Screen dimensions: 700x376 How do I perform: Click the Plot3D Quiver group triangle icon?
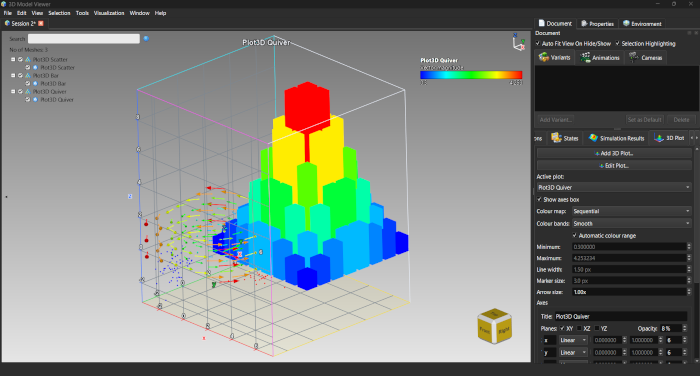(x=28, y=92)
